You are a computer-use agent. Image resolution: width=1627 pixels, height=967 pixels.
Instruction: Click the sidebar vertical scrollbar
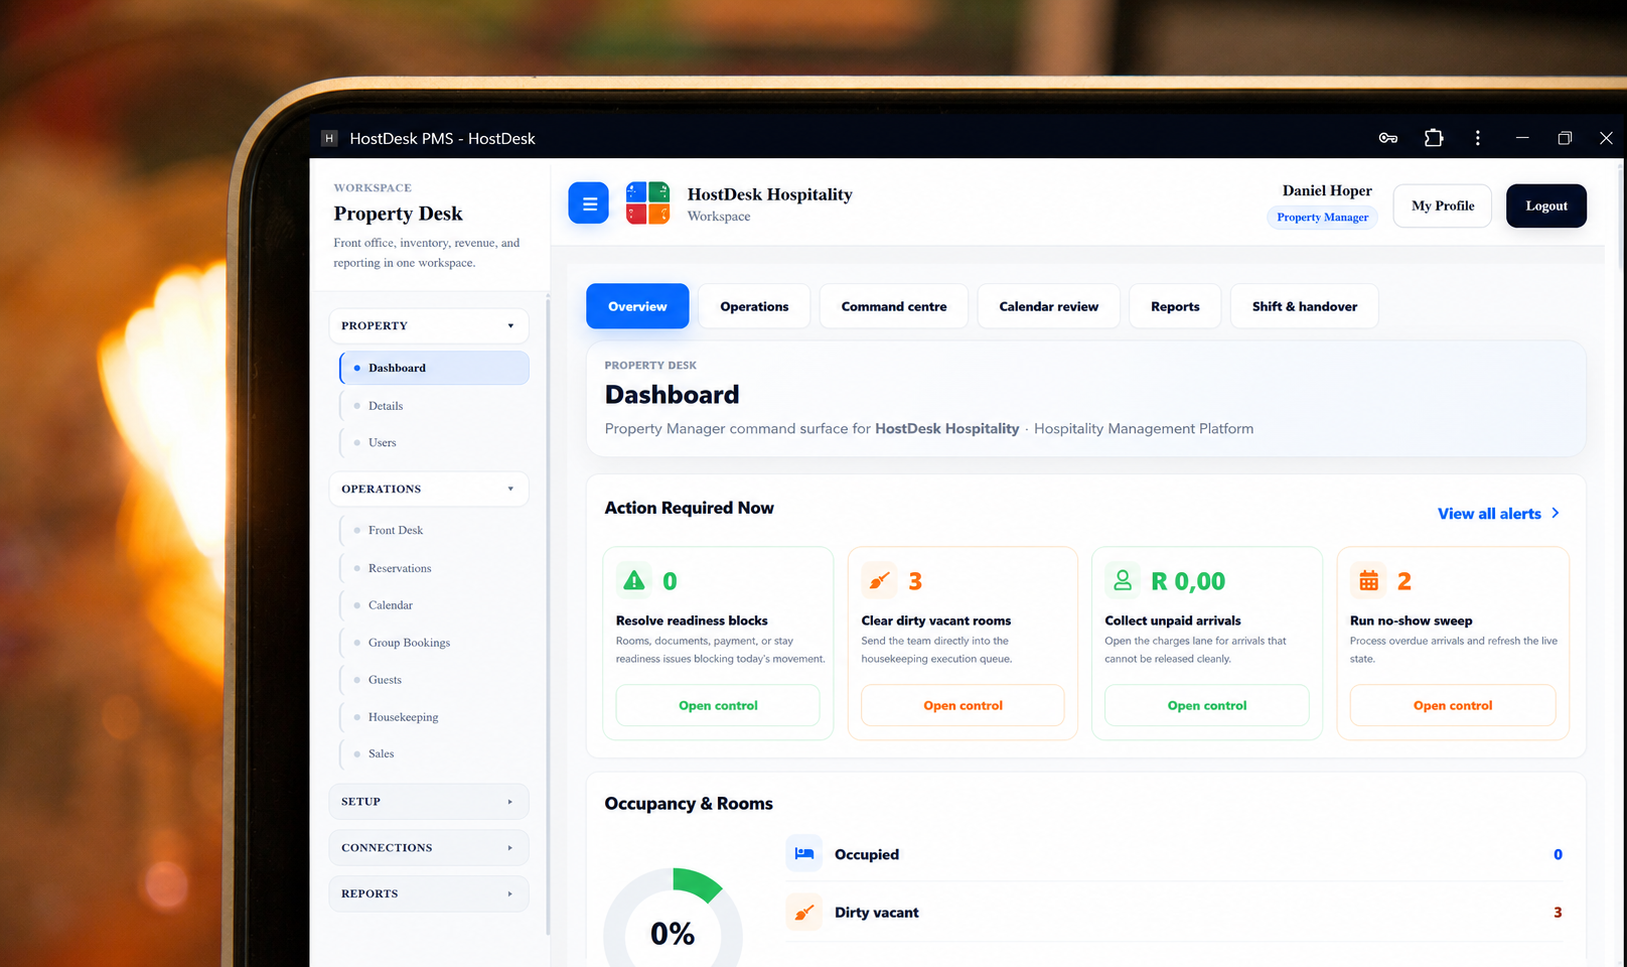548,615
